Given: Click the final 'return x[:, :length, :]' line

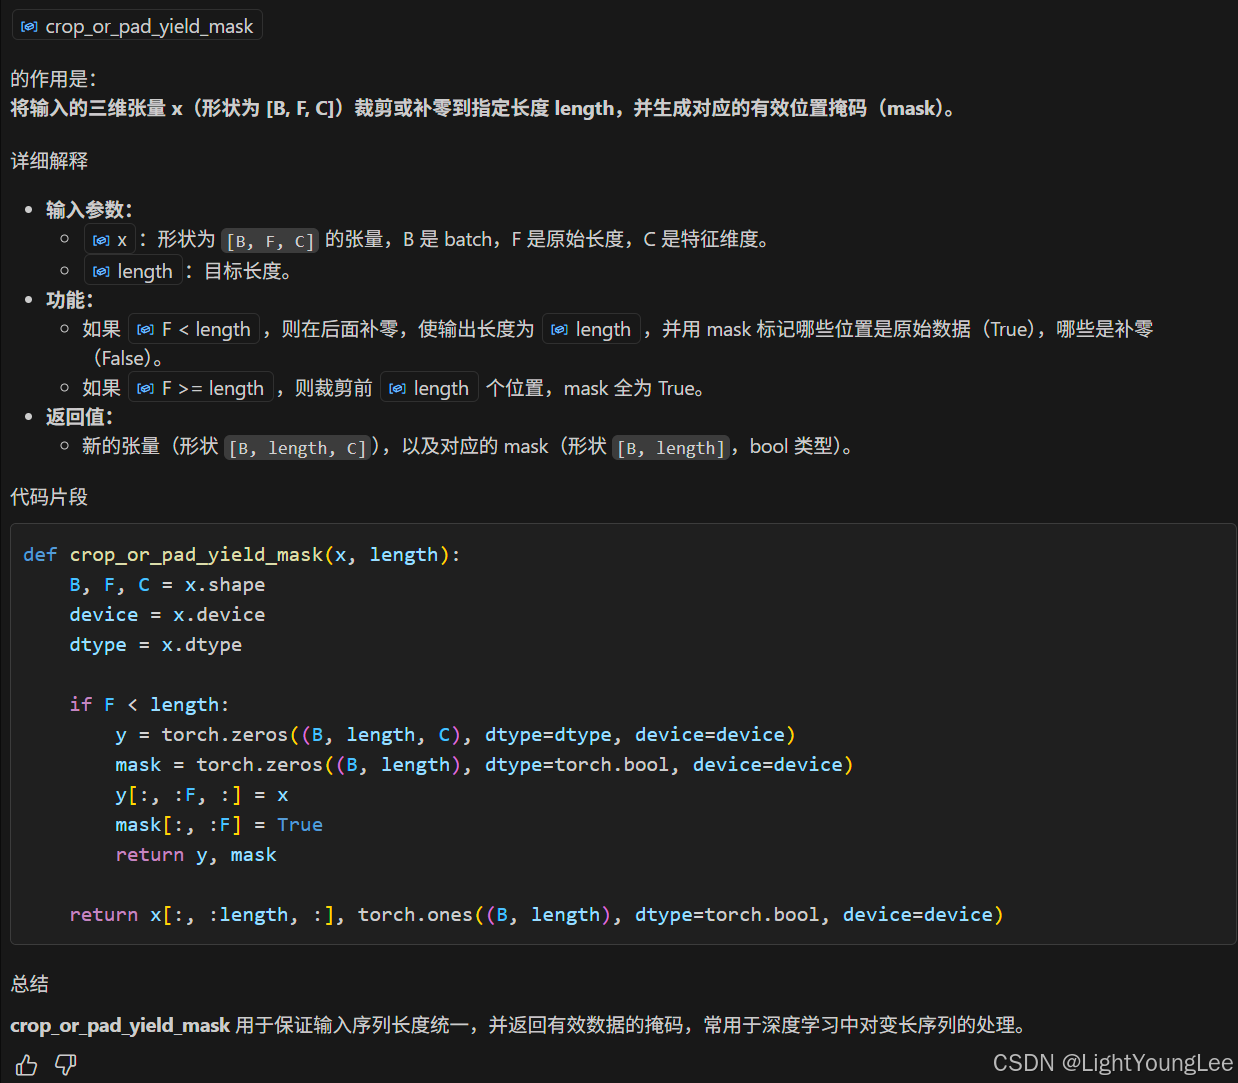Looking at the screenshot, I should click(536, 915).
